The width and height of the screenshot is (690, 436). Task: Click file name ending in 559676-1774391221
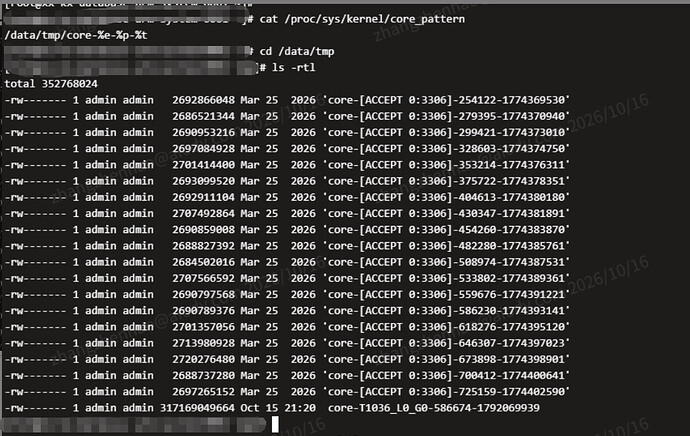tap(447, 294)
